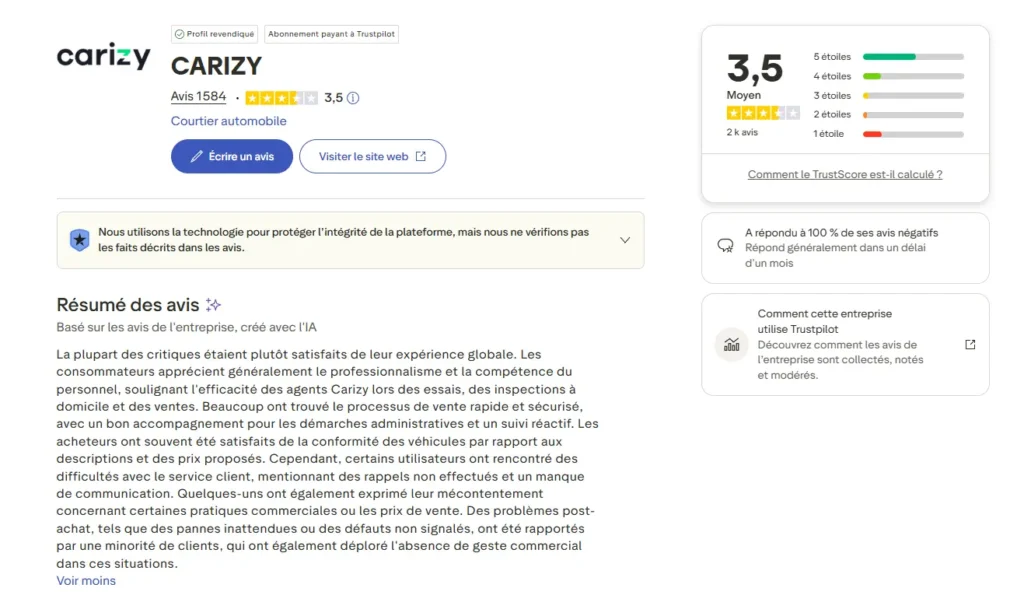Click the speech bubble icon in the response card
This screenshot has width=1024, height=595.
(725, 243)
